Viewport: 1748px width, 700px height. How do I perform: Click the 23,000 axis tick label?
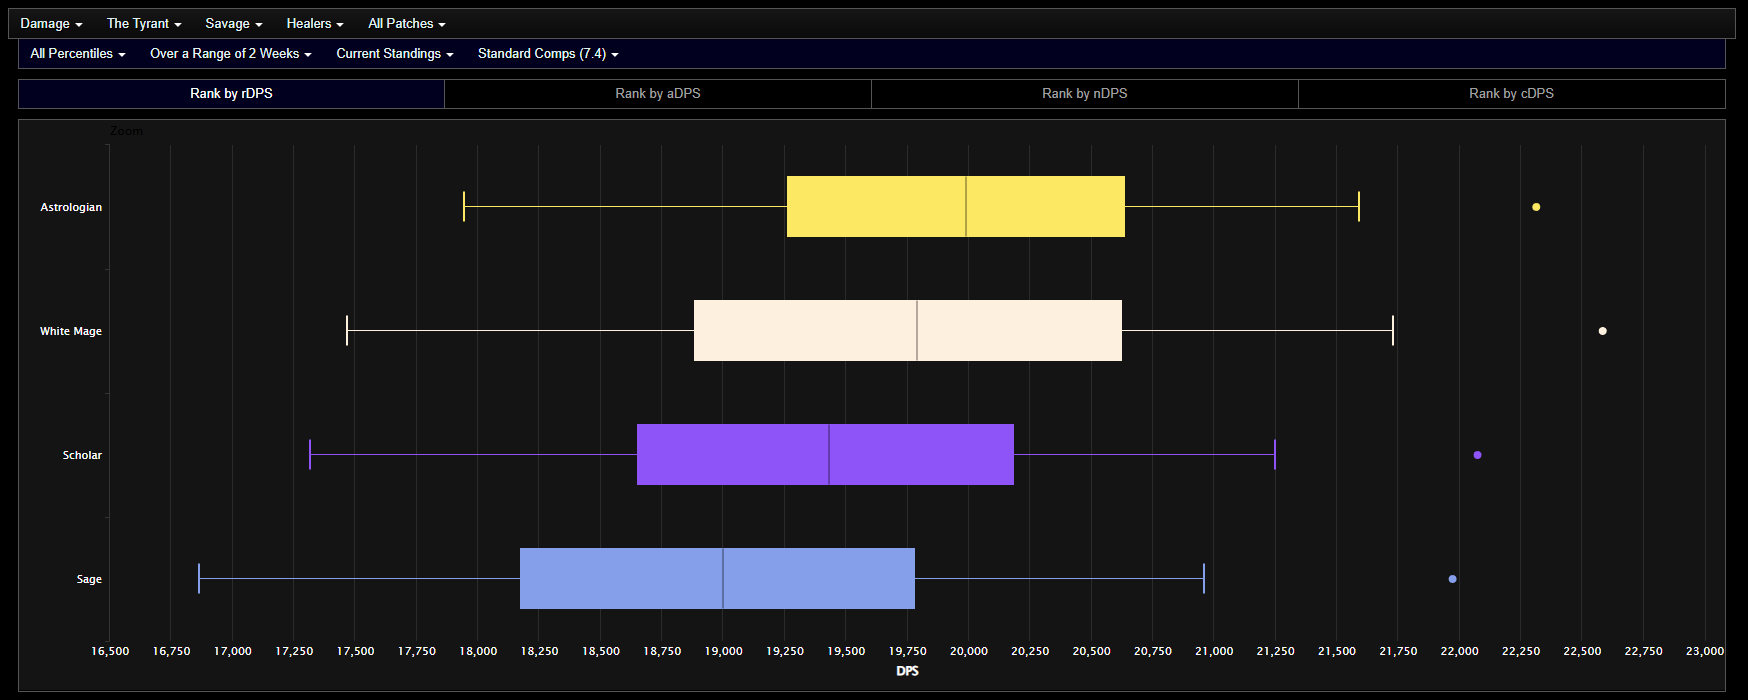pyautogui.click(x=1705, y=651)
